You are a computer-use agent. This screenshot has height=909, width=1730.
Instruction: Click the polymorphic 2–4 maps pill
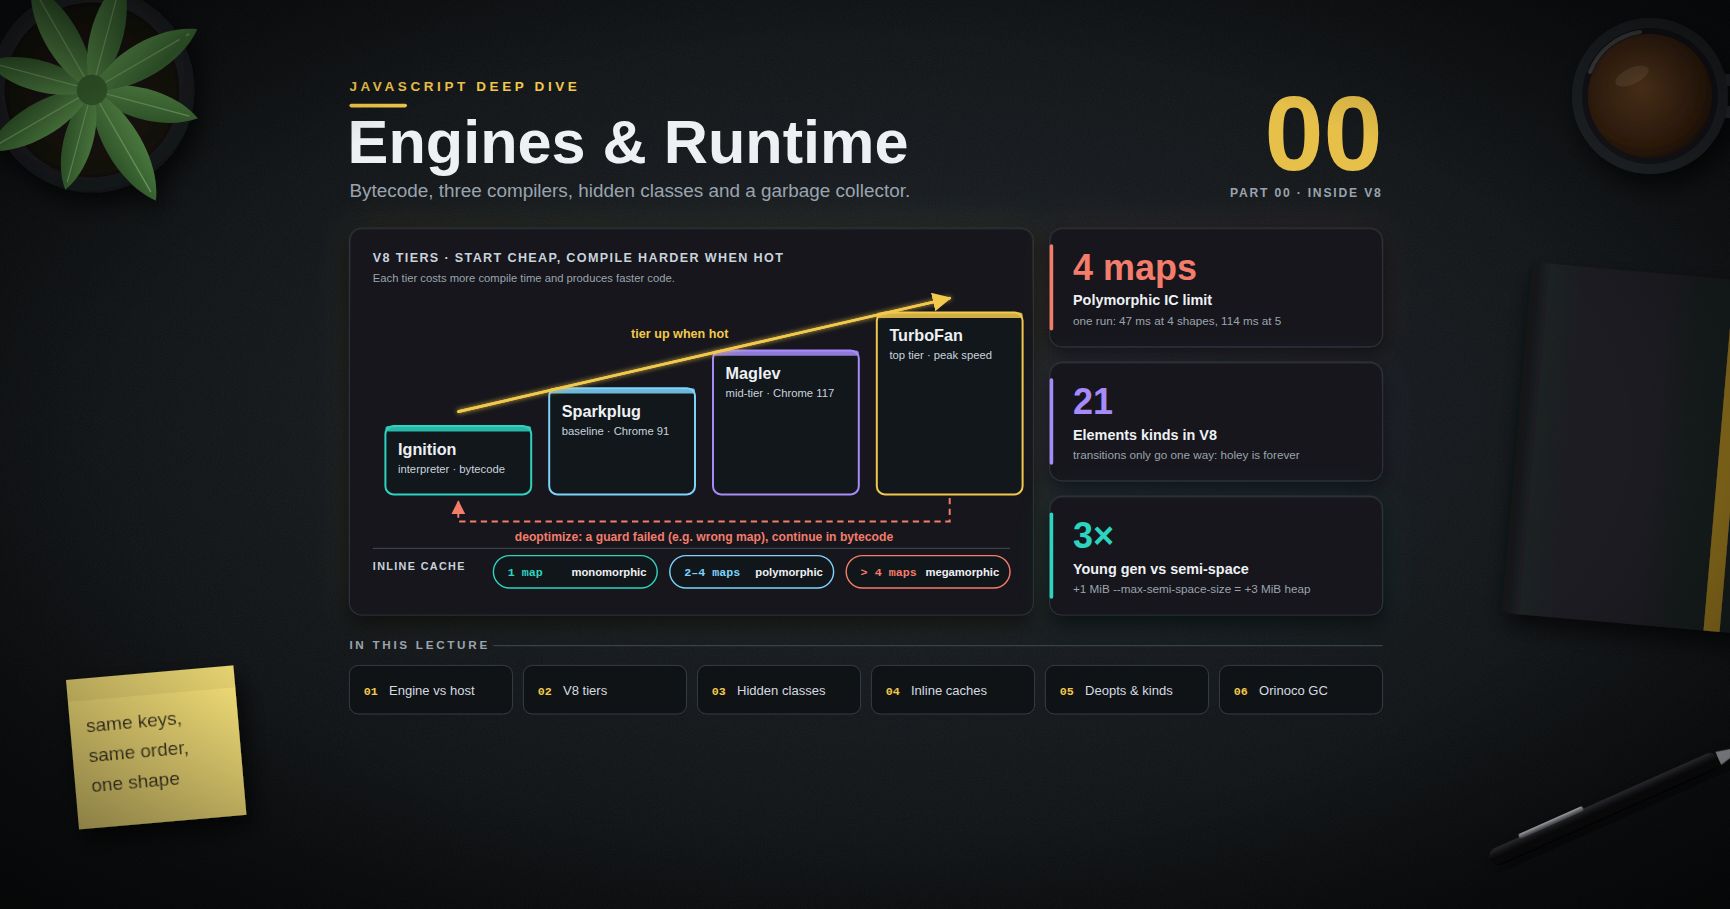(x=751, y=572)
